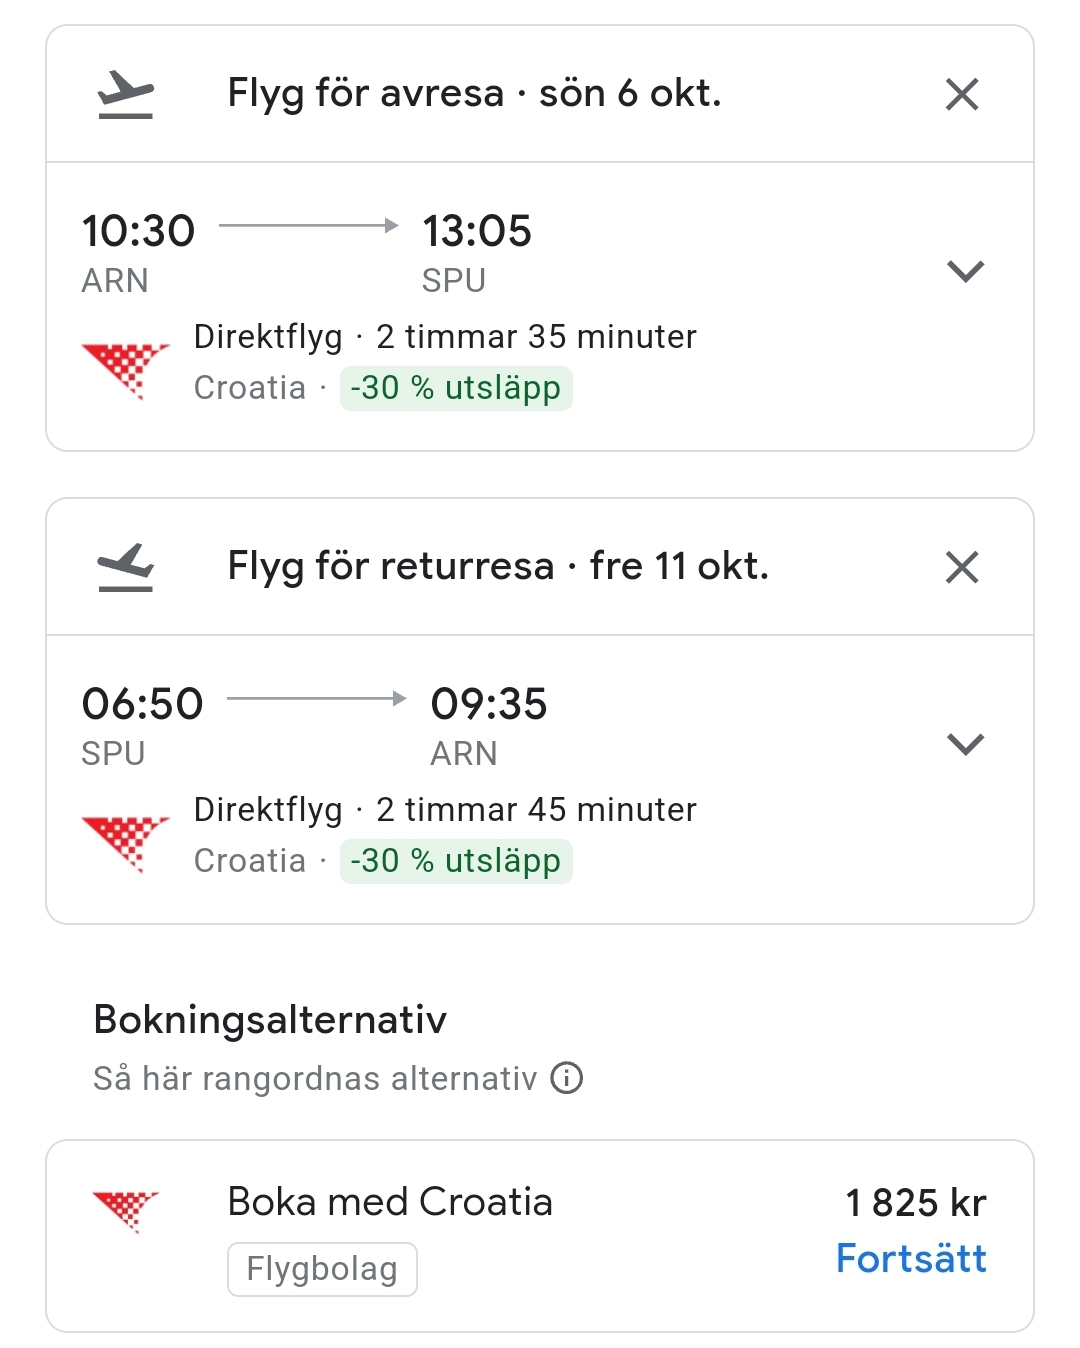Open 'Så här rangordnas alternativ' explanation
Screen dimensions: 1080x1348
(315, 1079)
